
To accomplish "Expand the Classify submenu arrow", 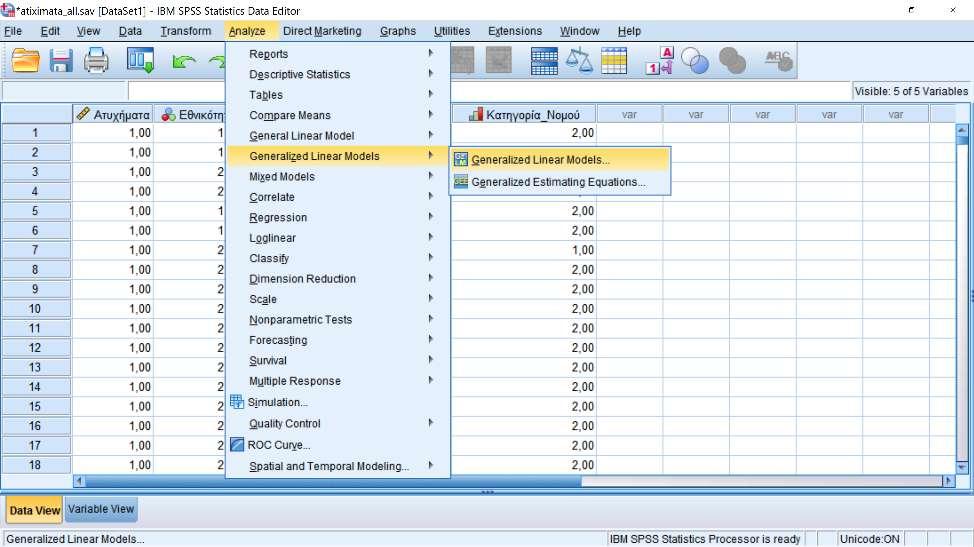I will pyautogui.click(x=430, y=258).
